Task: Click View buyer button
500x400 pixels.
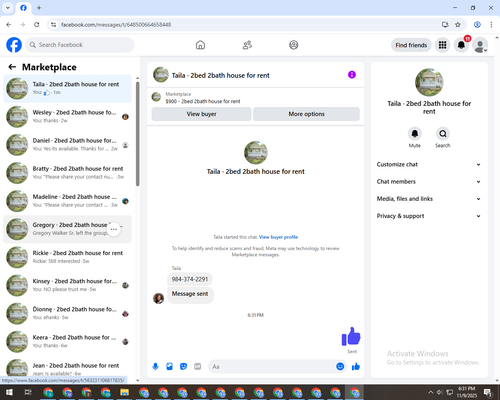Action: pyautogui.click(x=201, y=114)
